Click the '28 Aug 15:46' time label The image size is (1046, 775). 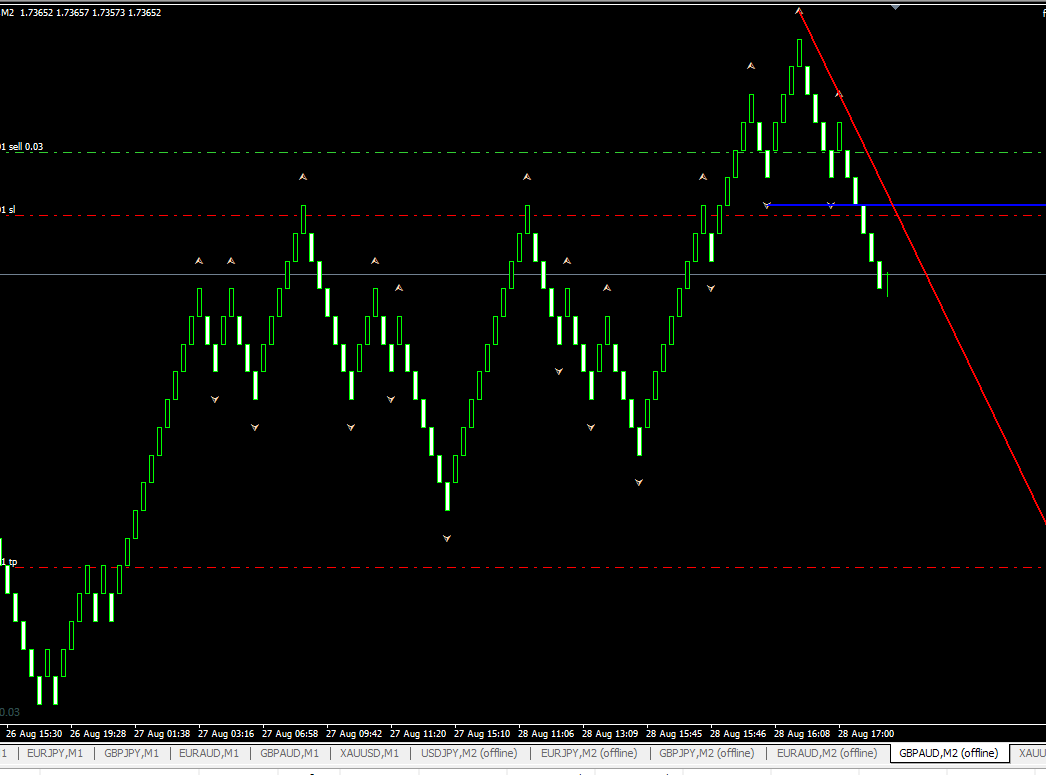tap(738, 734)
